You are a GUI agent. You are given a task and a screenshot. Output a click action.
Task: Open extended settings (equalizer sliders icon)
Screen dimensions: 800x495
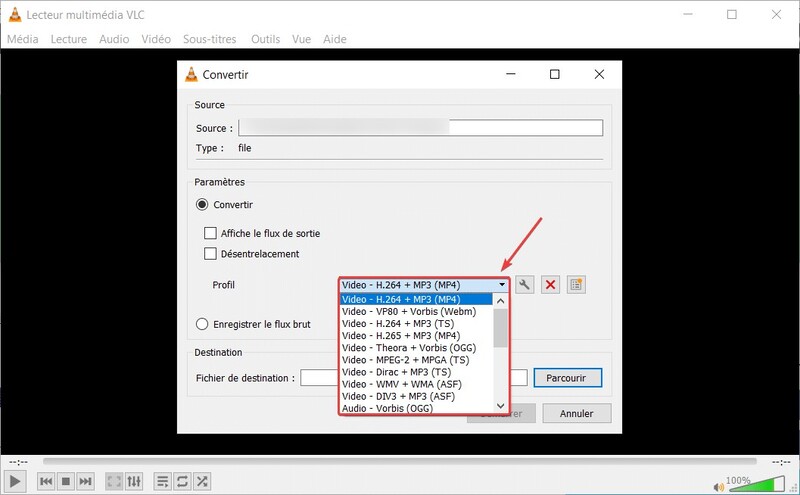point(134,481)
